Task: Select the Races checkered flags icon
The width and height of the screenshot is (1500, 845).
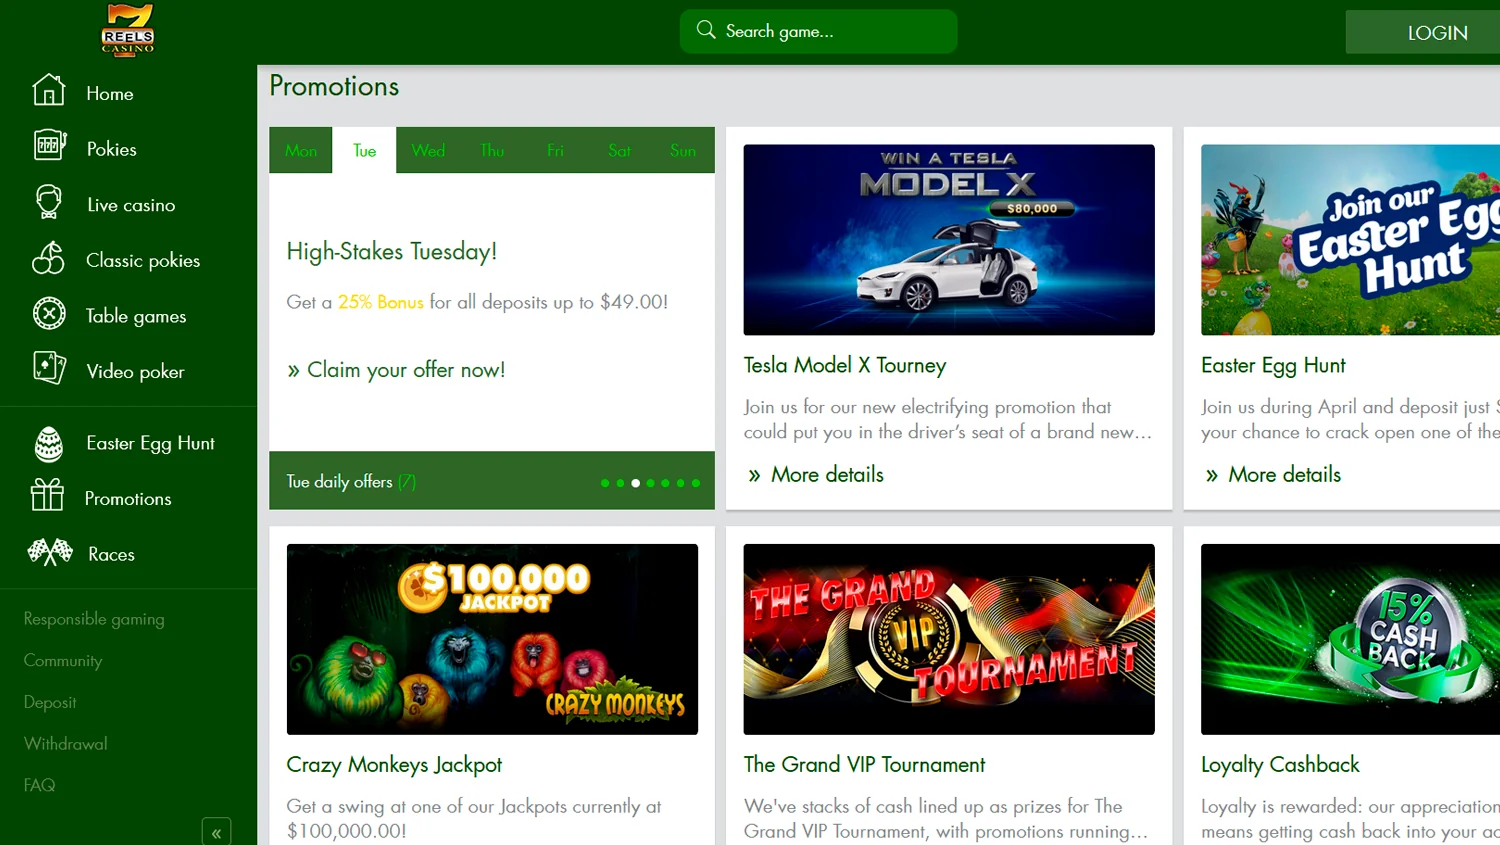Action: point(50,552)
